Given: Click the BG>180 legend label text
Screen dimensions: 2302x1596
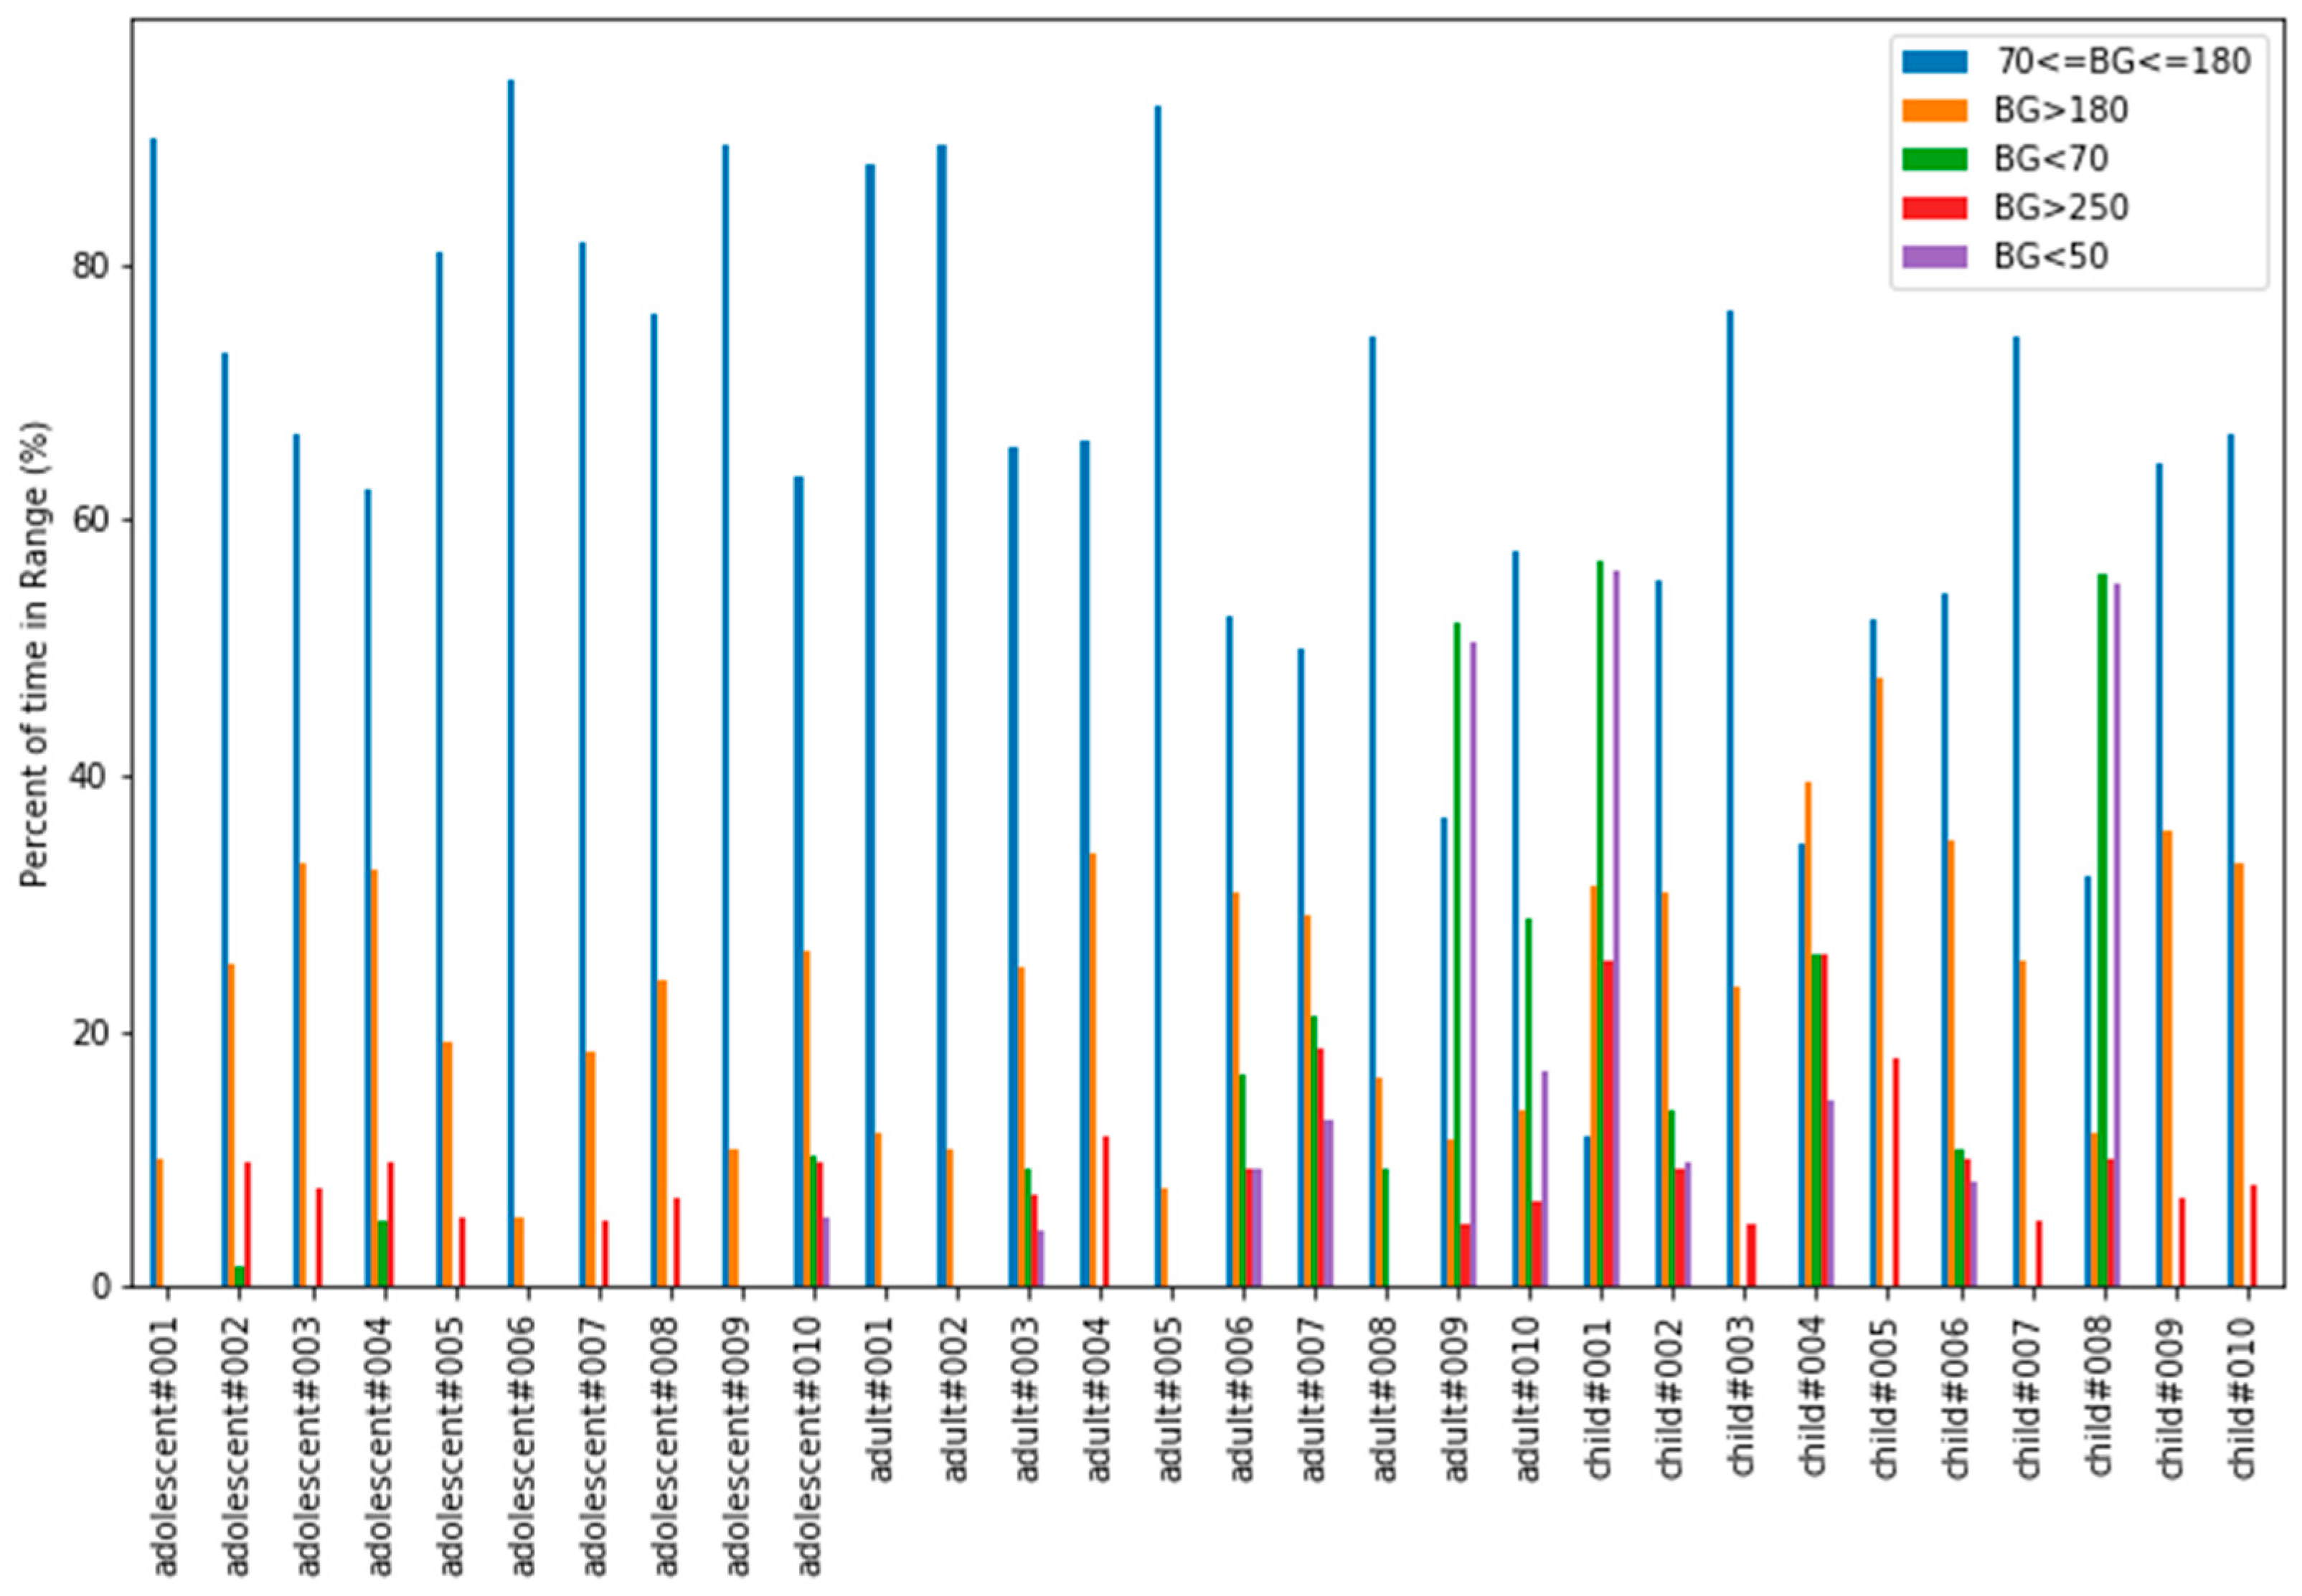Looking at the screenshot, I should coord(2061,111).
